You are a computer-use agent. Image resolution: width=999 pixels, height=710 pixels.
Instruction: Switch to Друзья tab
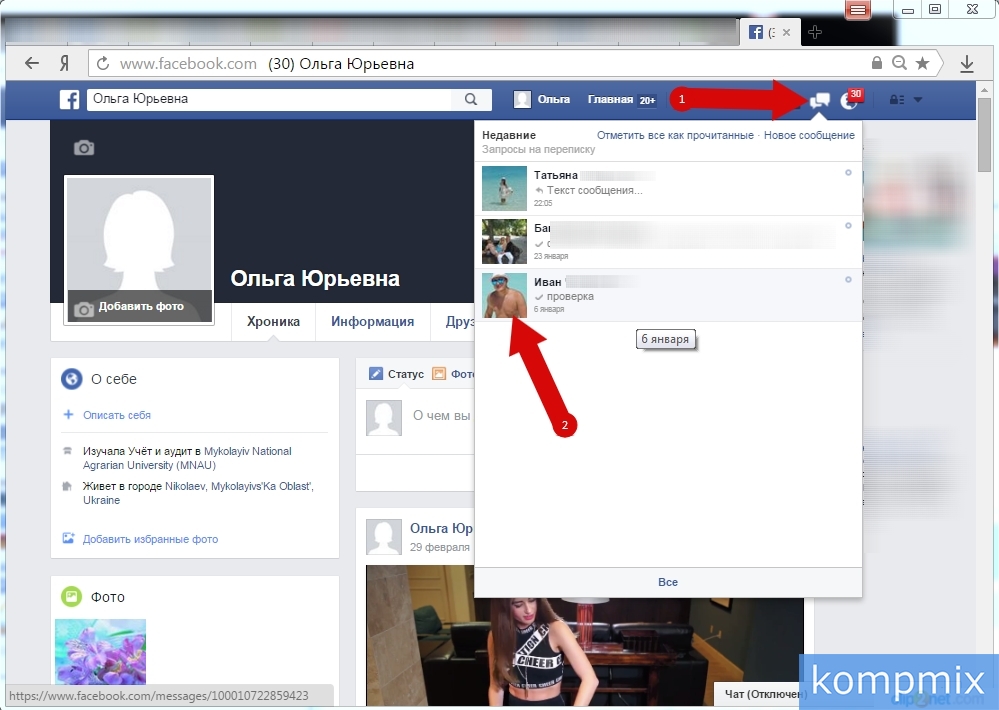[x=459, y=322]
